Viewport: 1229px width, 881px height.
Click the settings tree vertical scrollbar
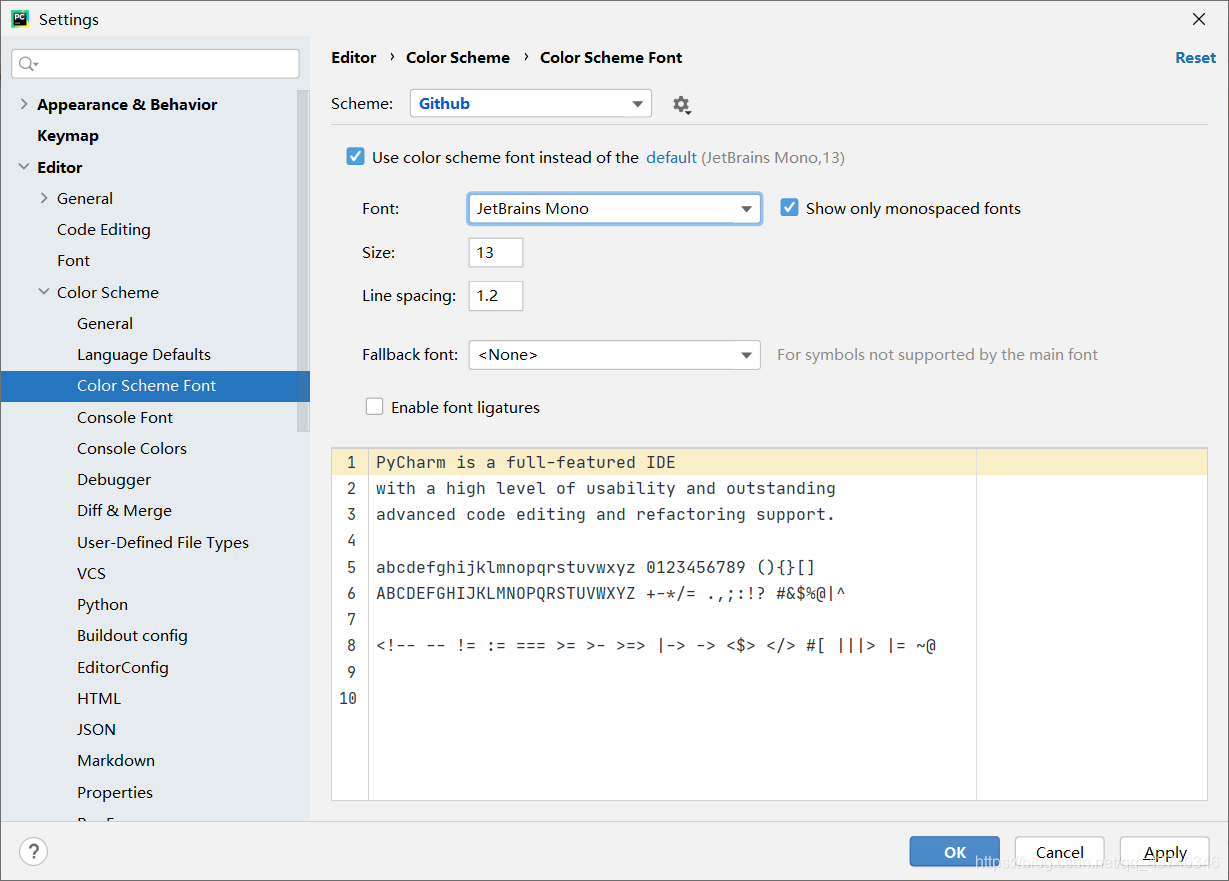303,260
